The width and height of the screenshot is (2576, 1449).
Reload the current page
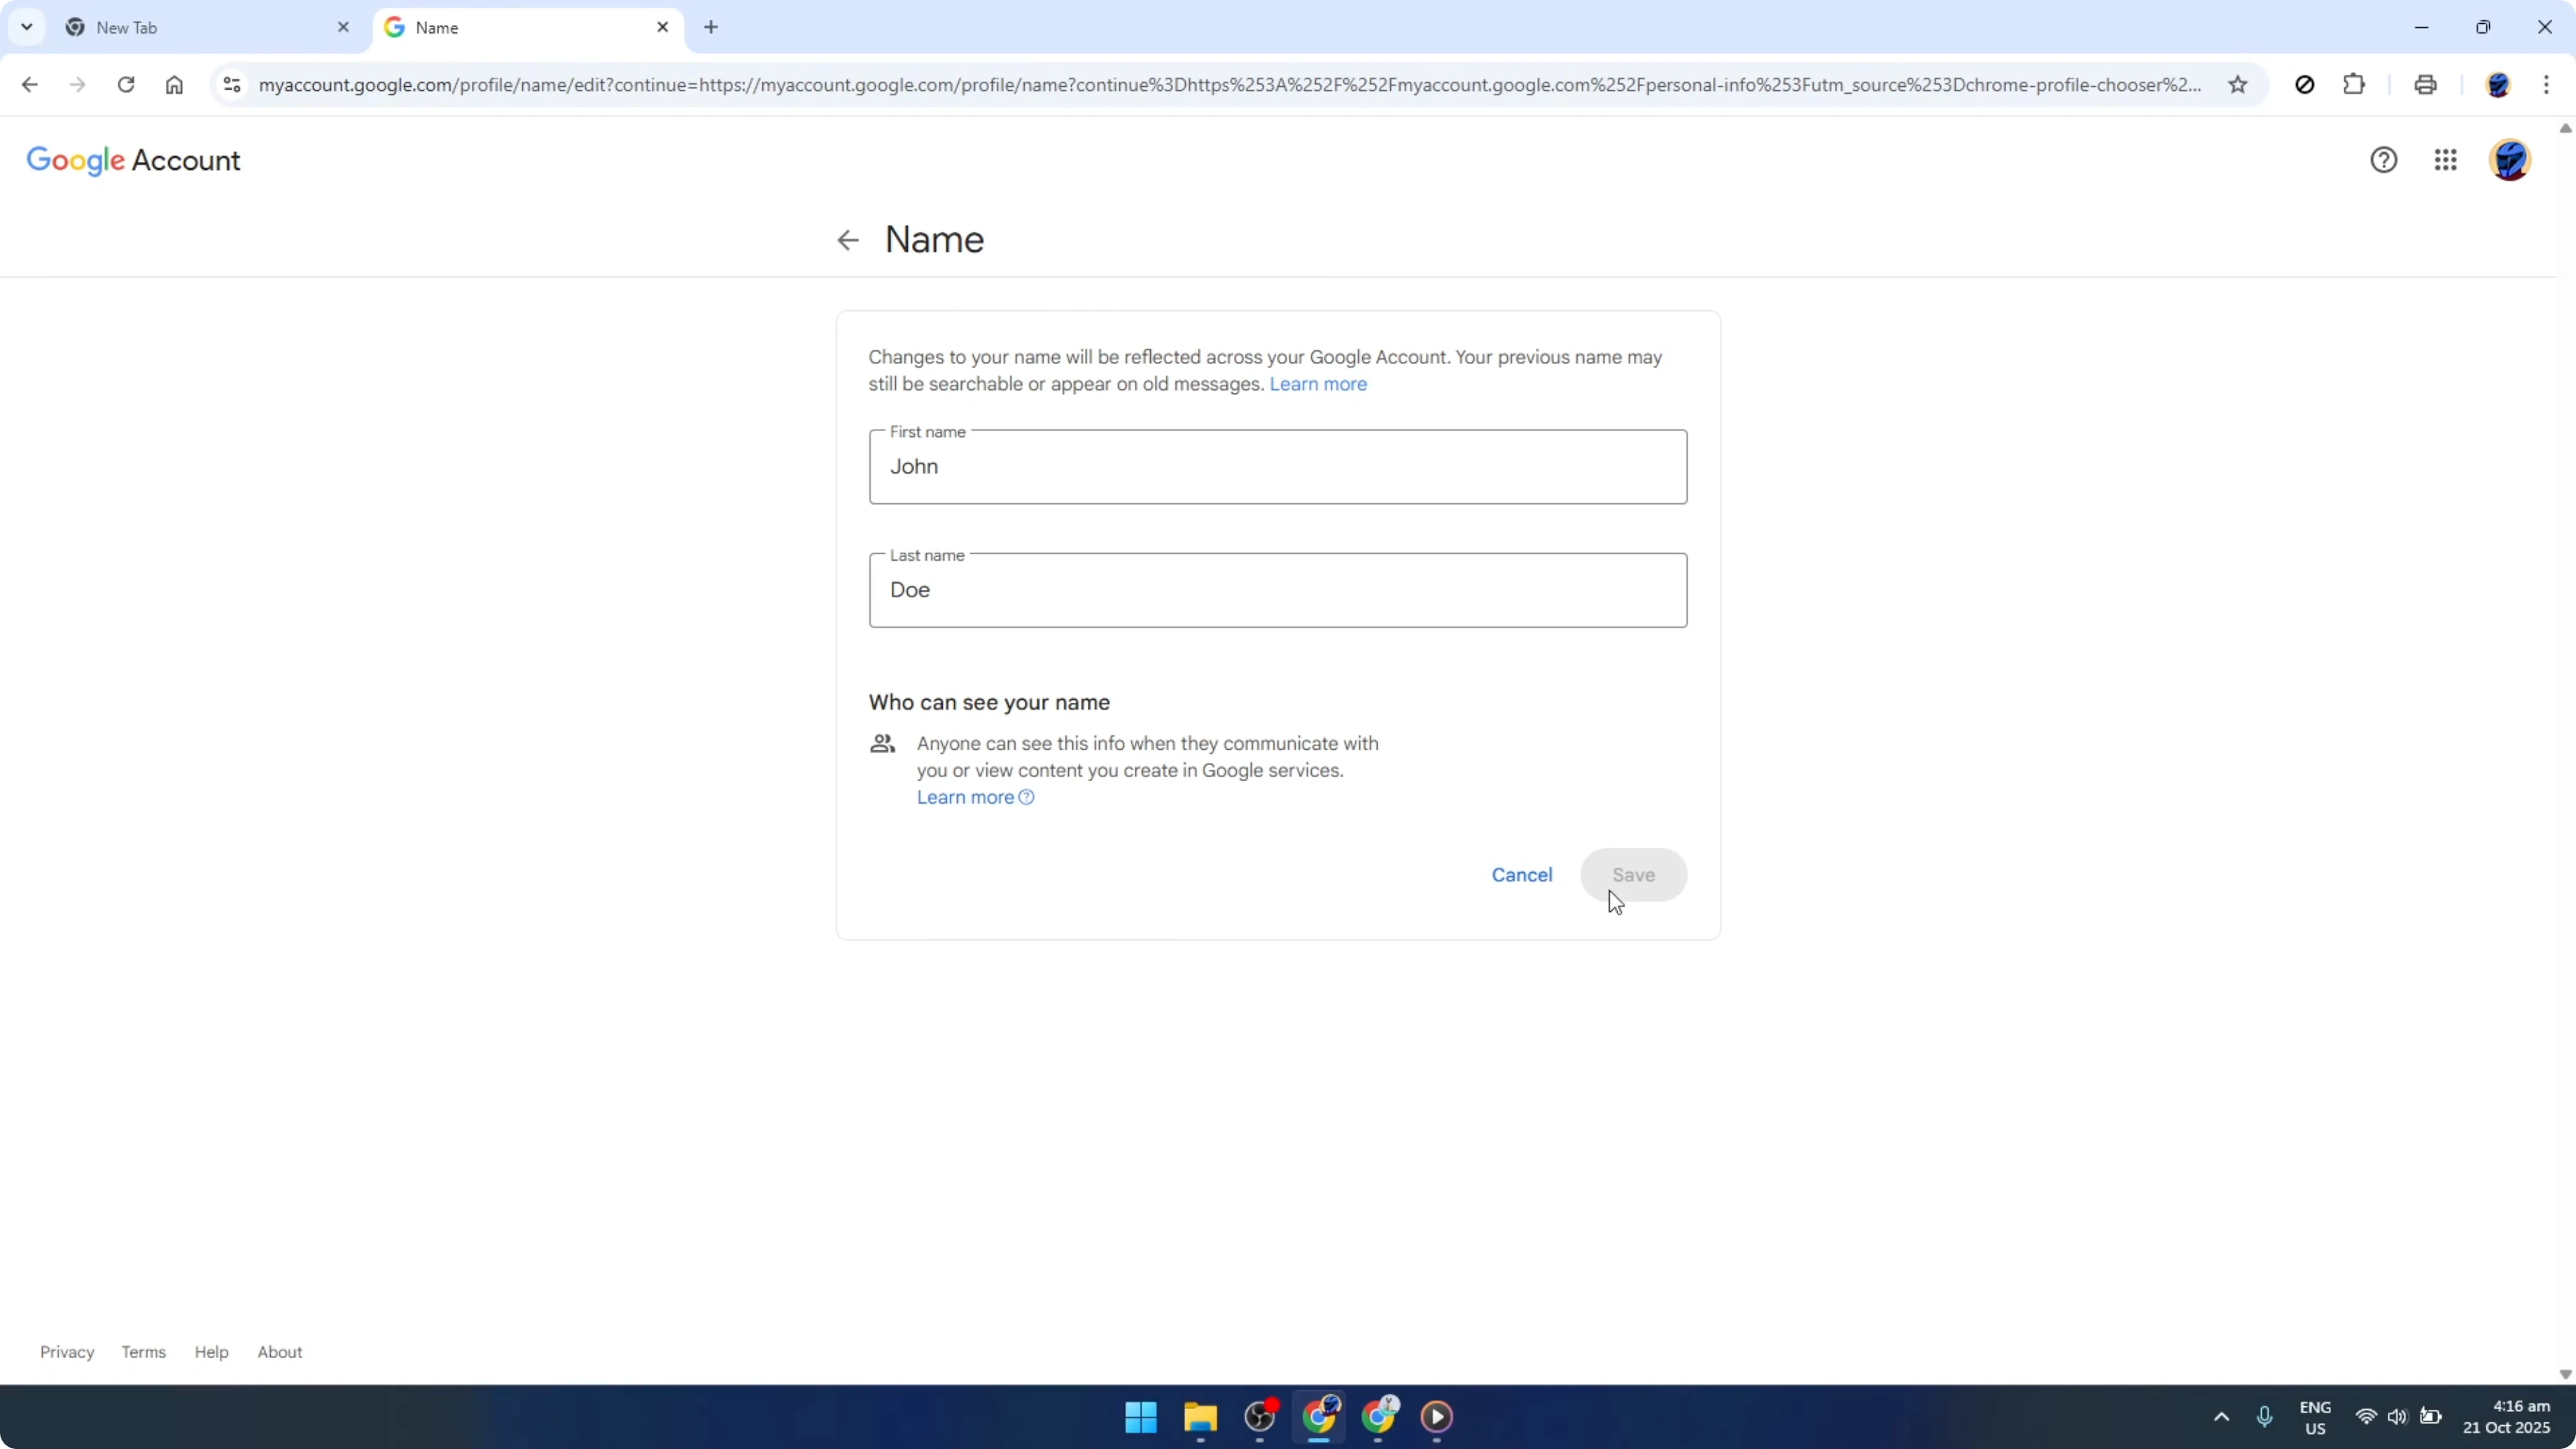pos(126,85)
